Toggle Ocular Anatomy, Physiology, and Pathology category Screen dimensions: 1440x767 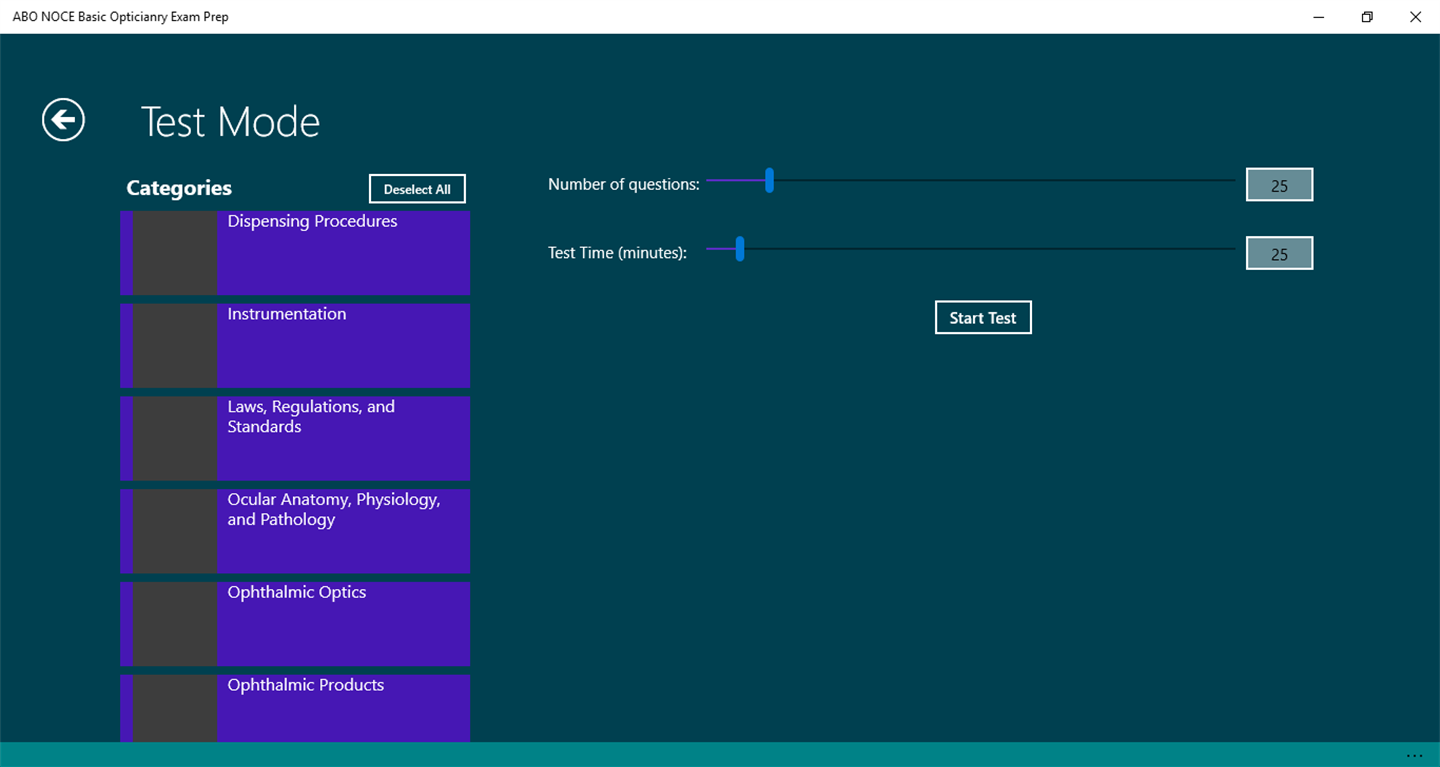click(x=295, y=532)
